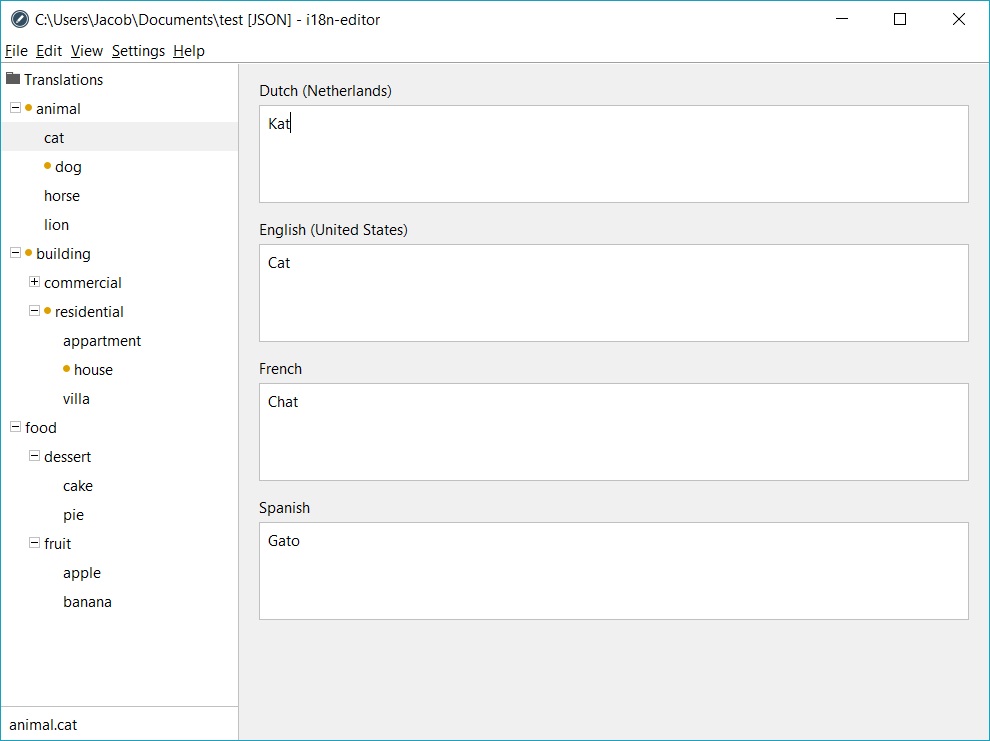Select the horse translation key
The width and height of the screenshot is (990, 741).
pyautogui.click(x=62, y=196)
